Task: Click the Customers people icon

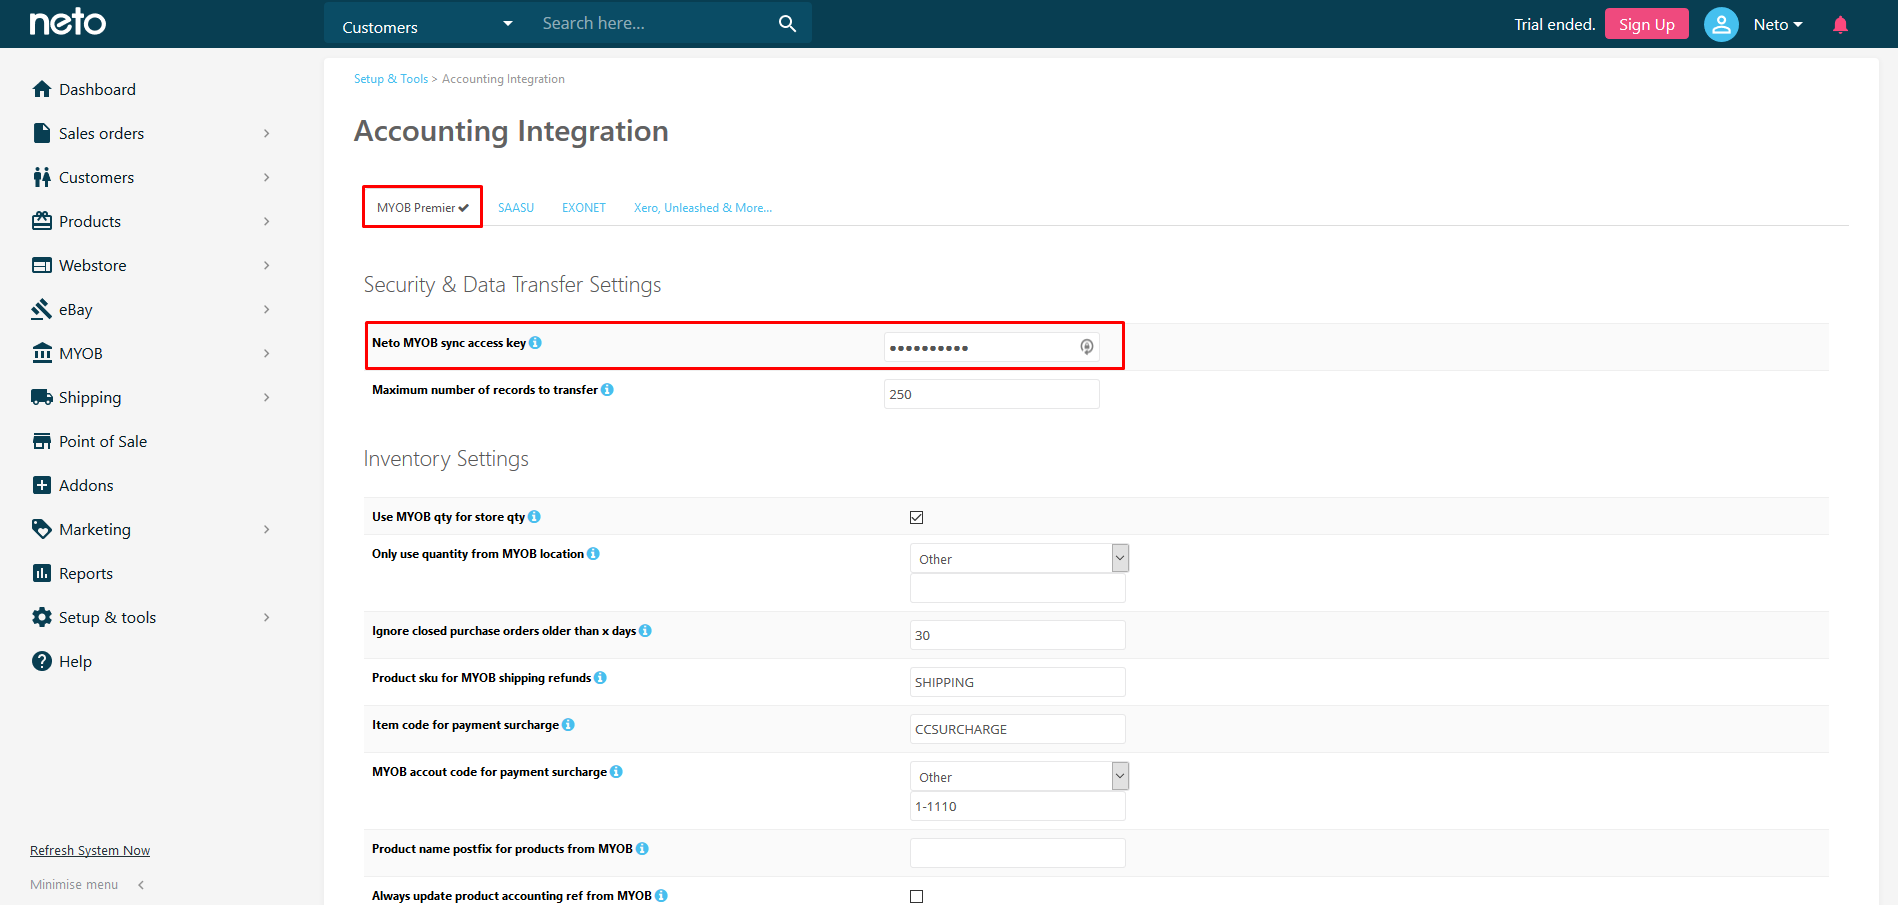Action: (41, 177)
